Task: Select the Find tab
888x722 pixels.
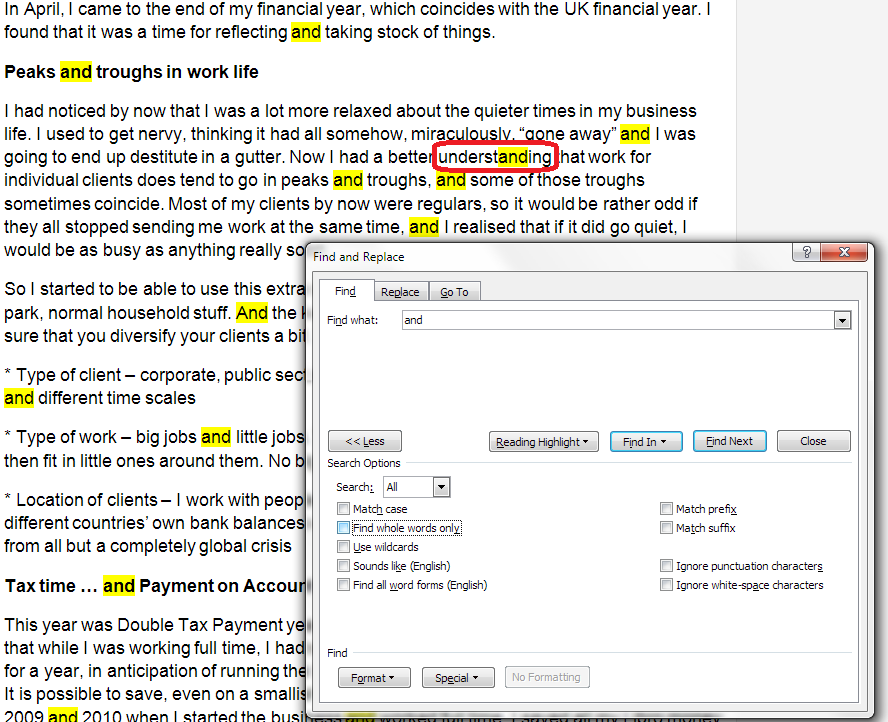Action: [x=345, y=292]
